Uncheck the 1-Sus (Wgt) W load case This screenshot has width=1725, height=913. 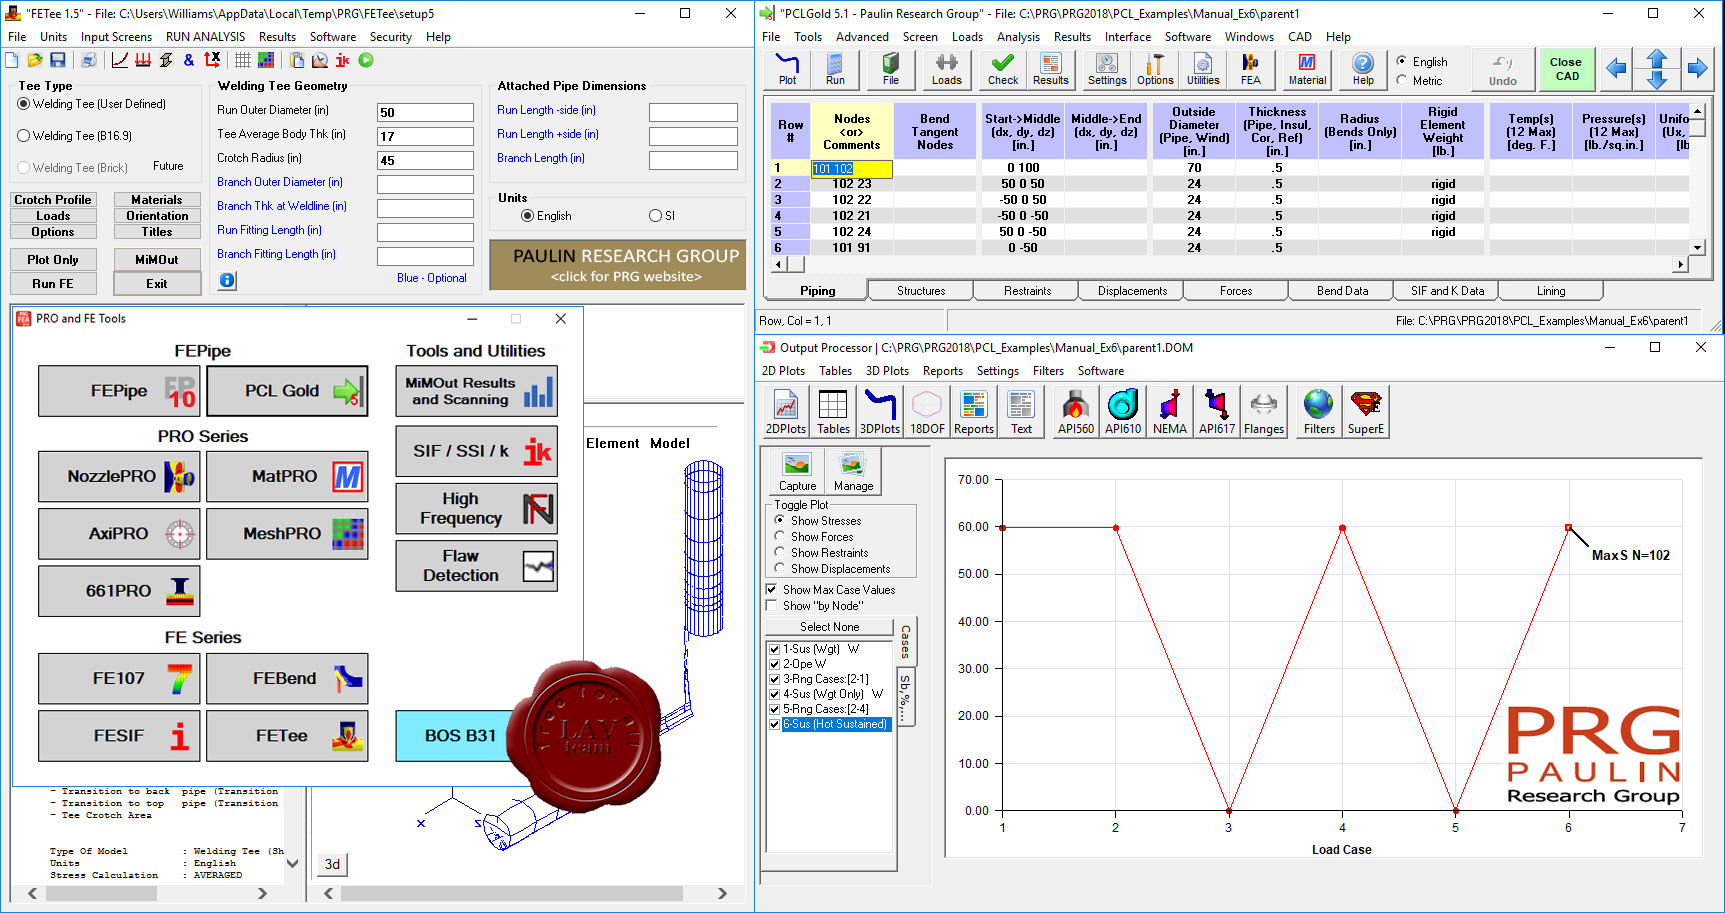(x=774, y=649)
